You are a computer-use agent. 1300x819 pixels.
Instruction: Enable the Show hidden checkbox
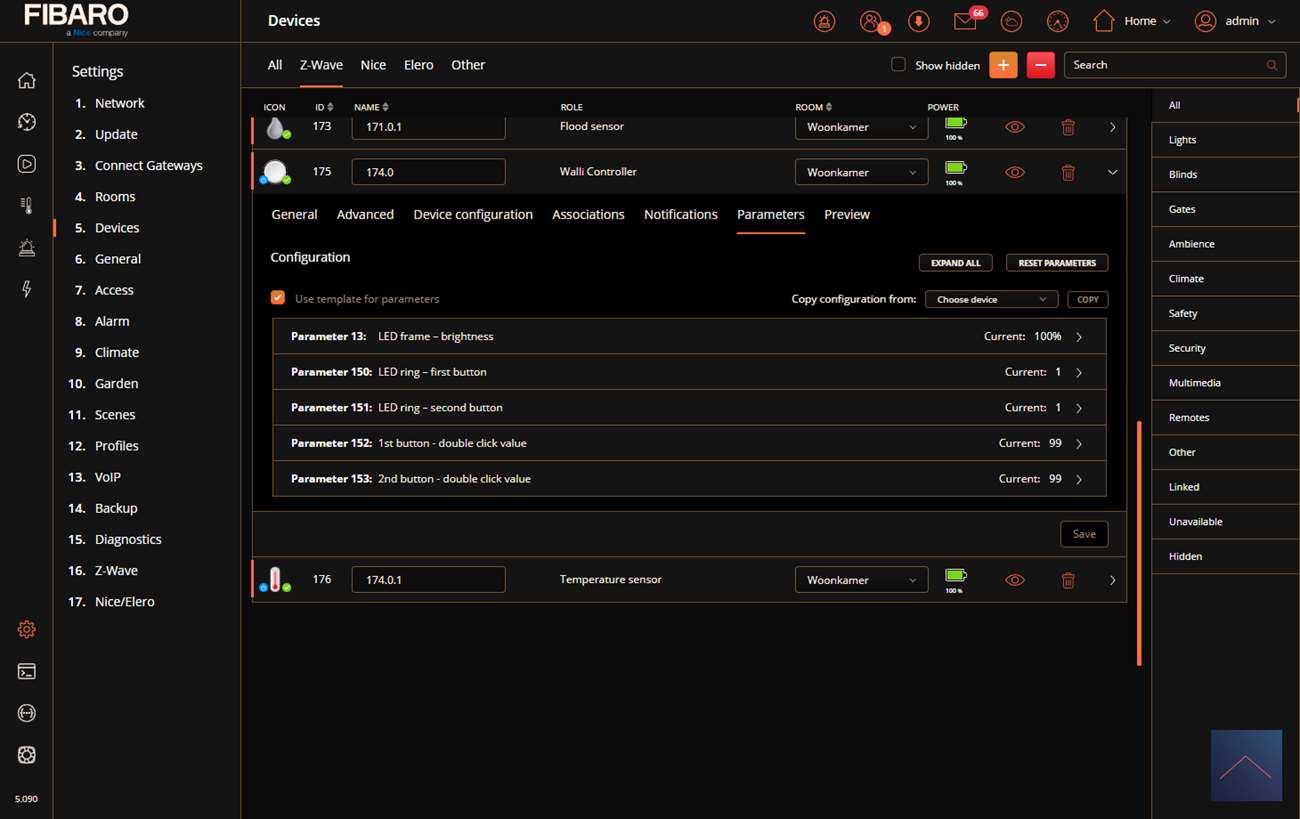(x=898, y=65)
